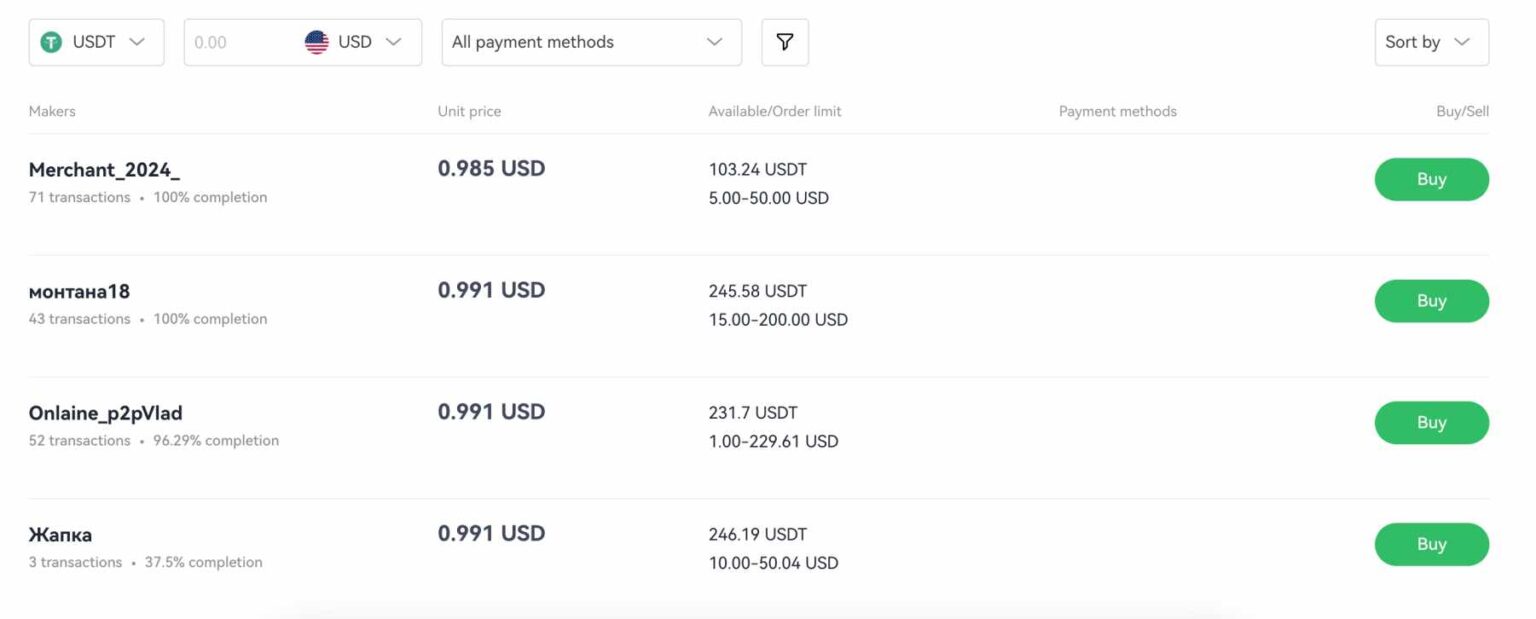Buy USDT from Merchant_2024_
Viewport: 1536px width, 619px height.
pyautogui.click(x=1431, y=179)
